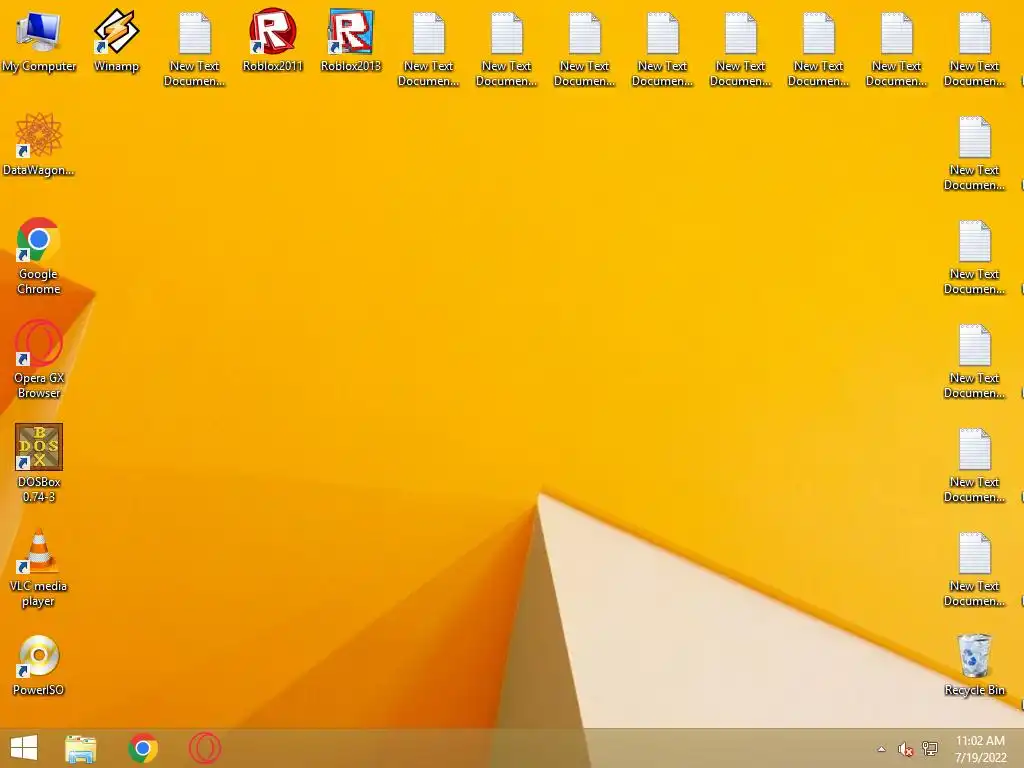Open the network status tray icon
The image size is (1024, 768).
929,749
